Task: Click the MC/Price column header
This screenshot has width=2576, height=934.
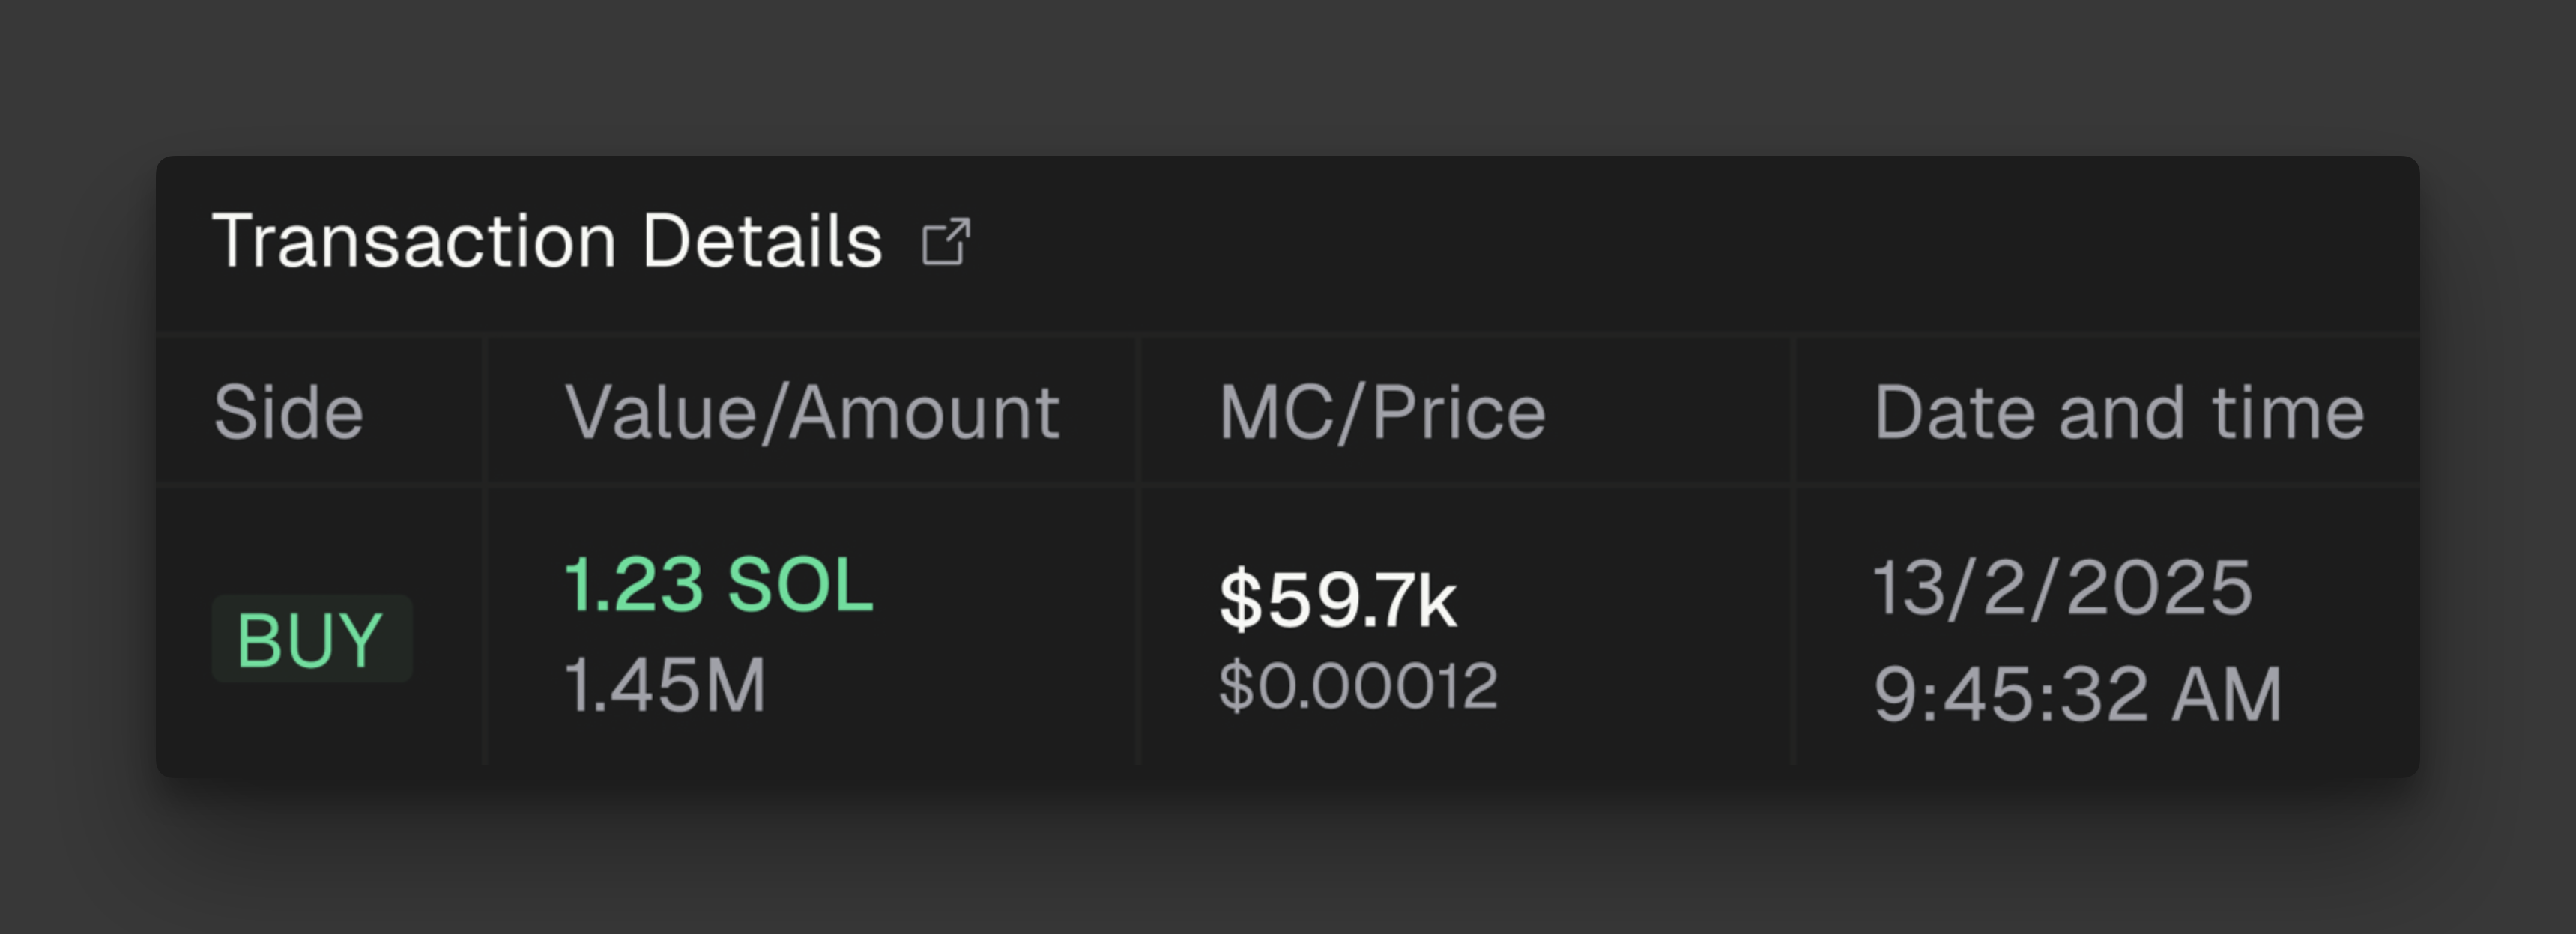Action: pos(1382,412)
